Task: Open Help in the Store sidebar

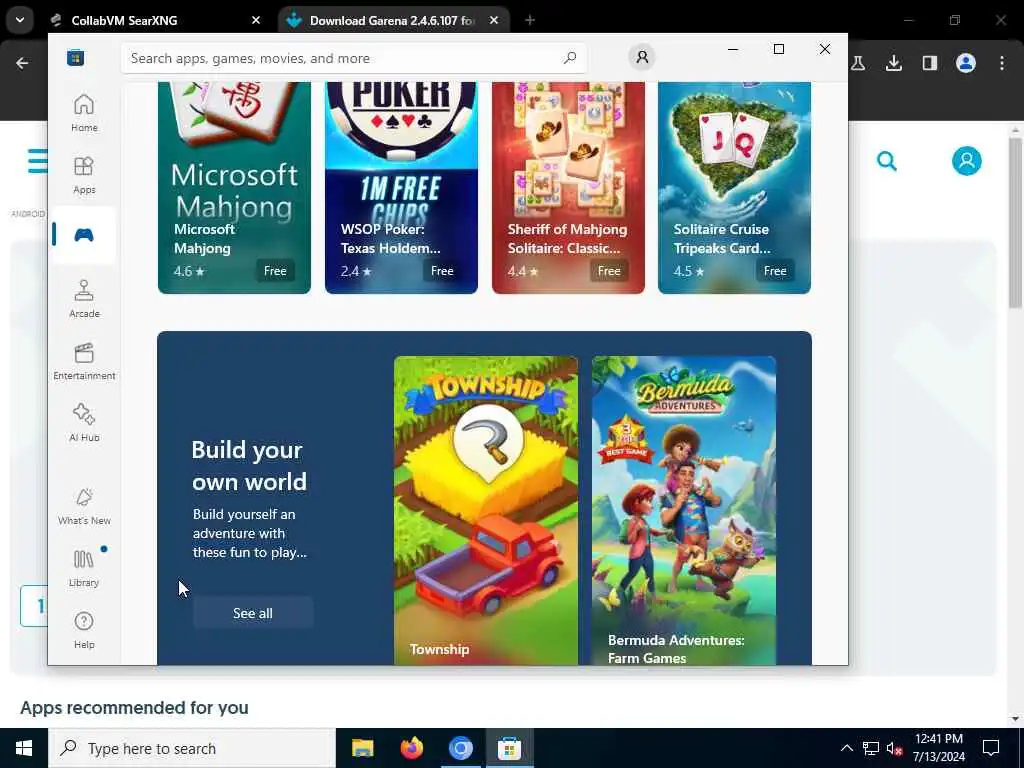Action: pos(84,630)
